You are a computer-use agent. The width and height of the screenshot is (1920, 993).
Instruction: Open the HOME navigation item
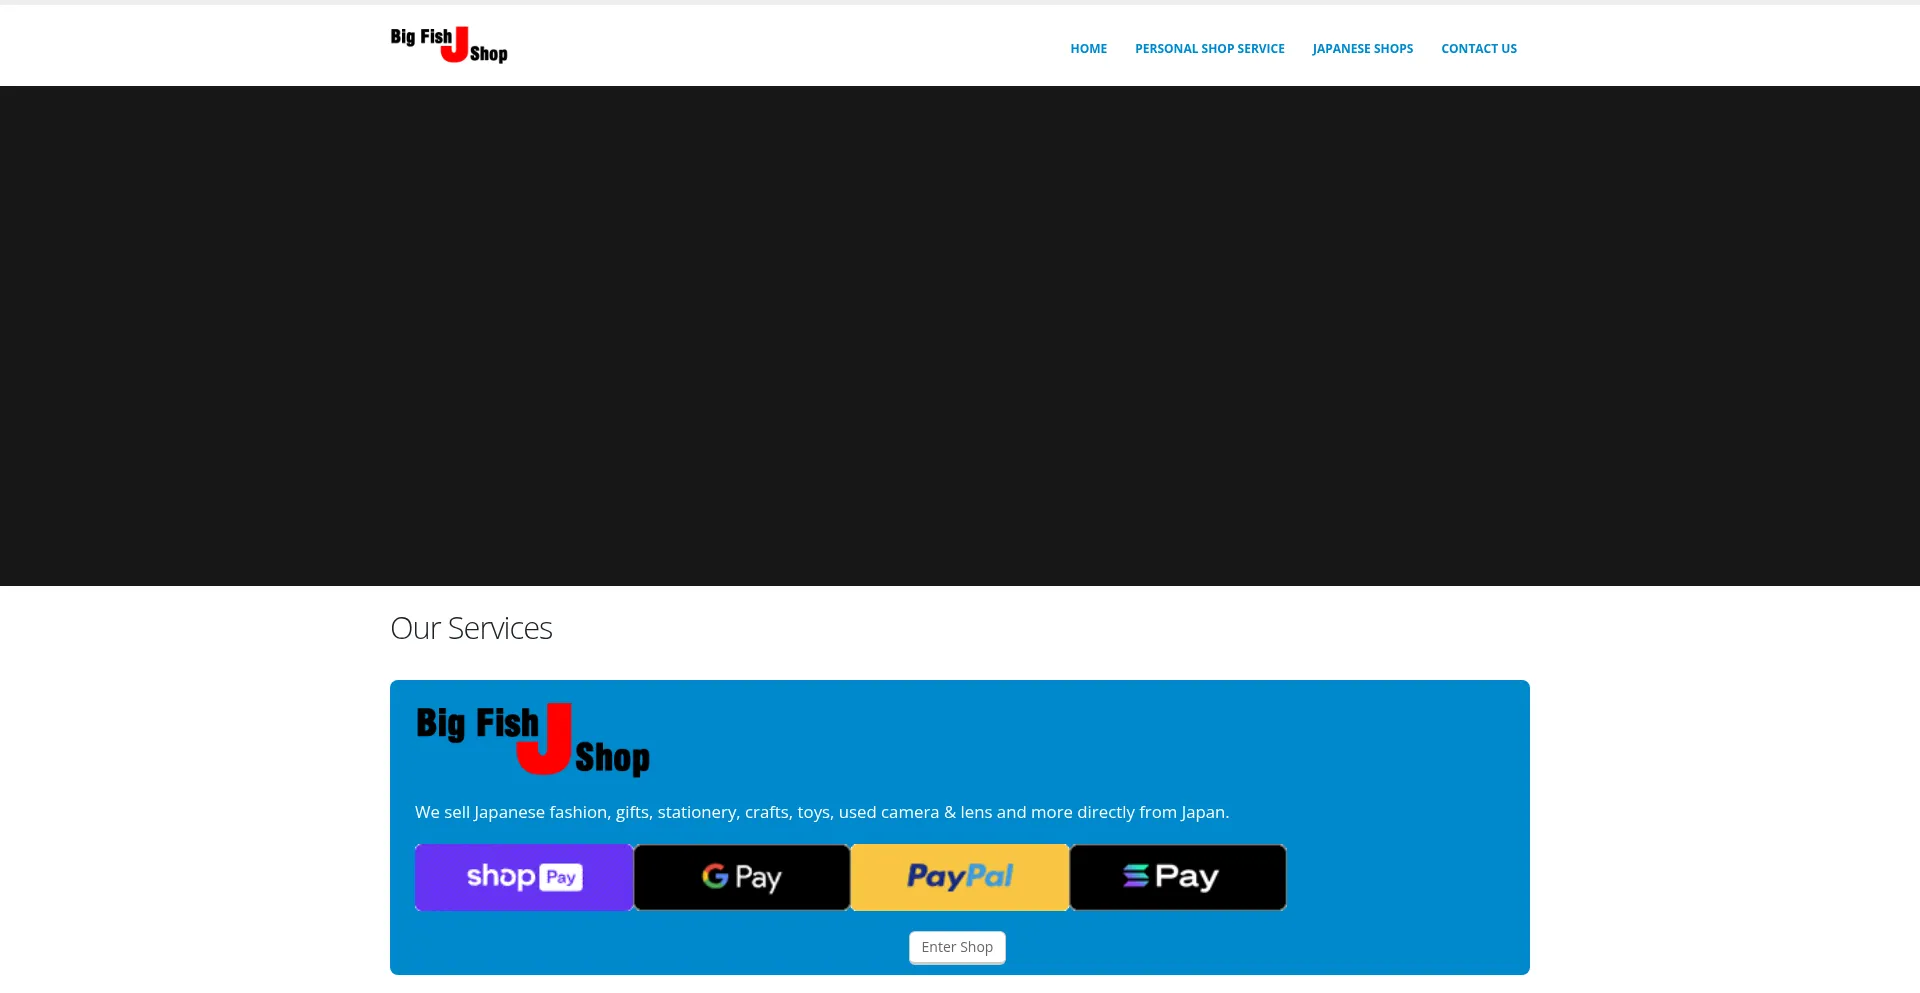[1088, 48]
